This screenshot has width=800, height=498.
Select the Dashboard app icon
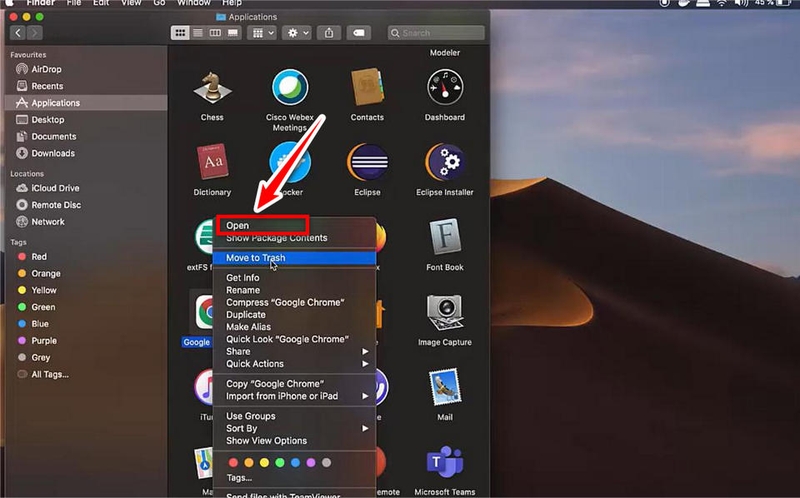445,87
